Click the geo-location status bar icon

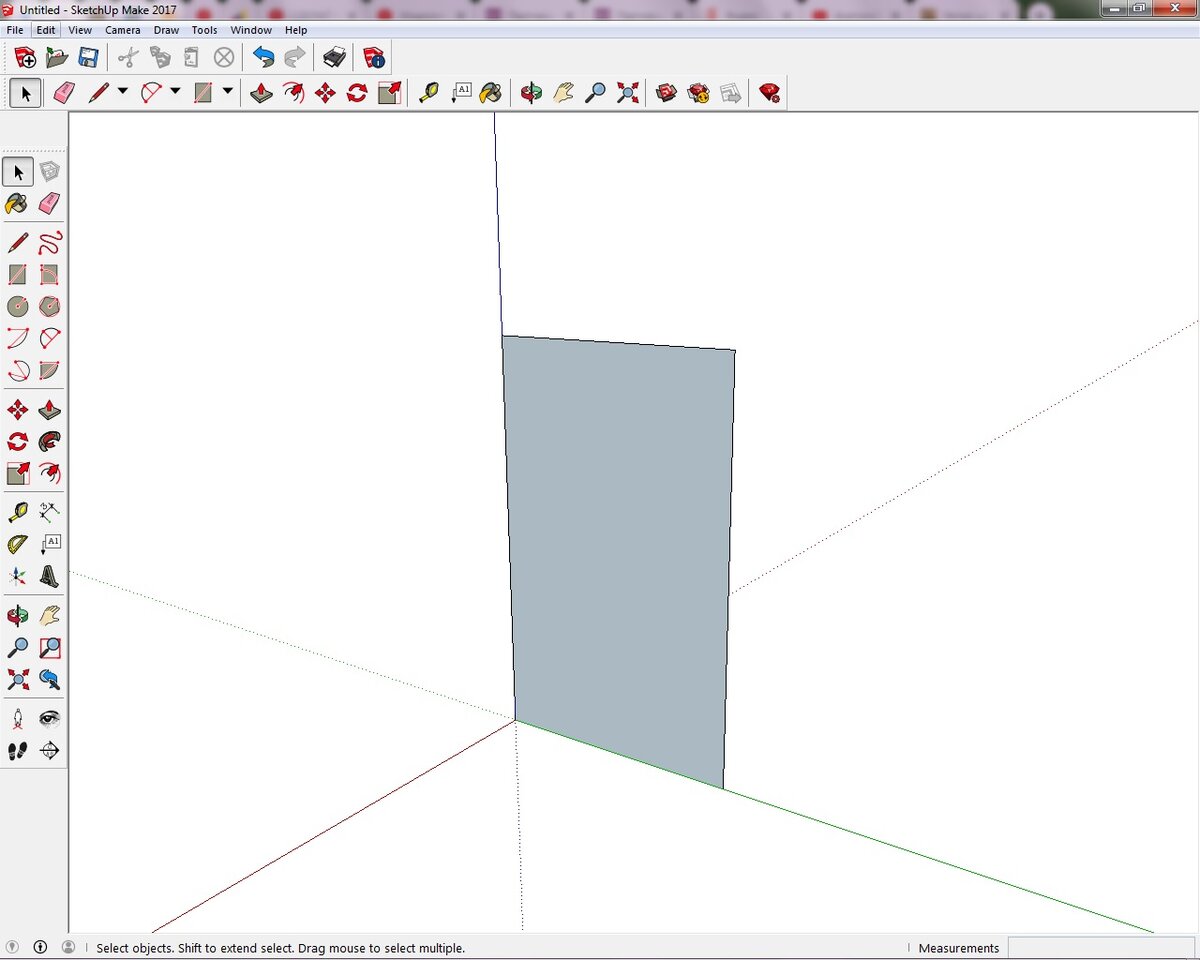click(x=13, y=947)
